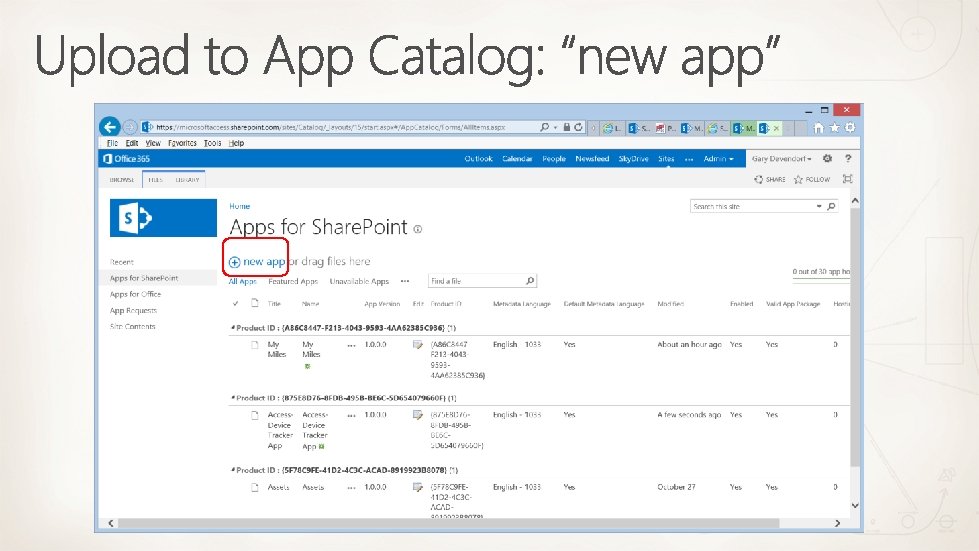This screenshot has height=551, width=979.
Task: Click the SharePoint site logo
Action: click(164, 218)
